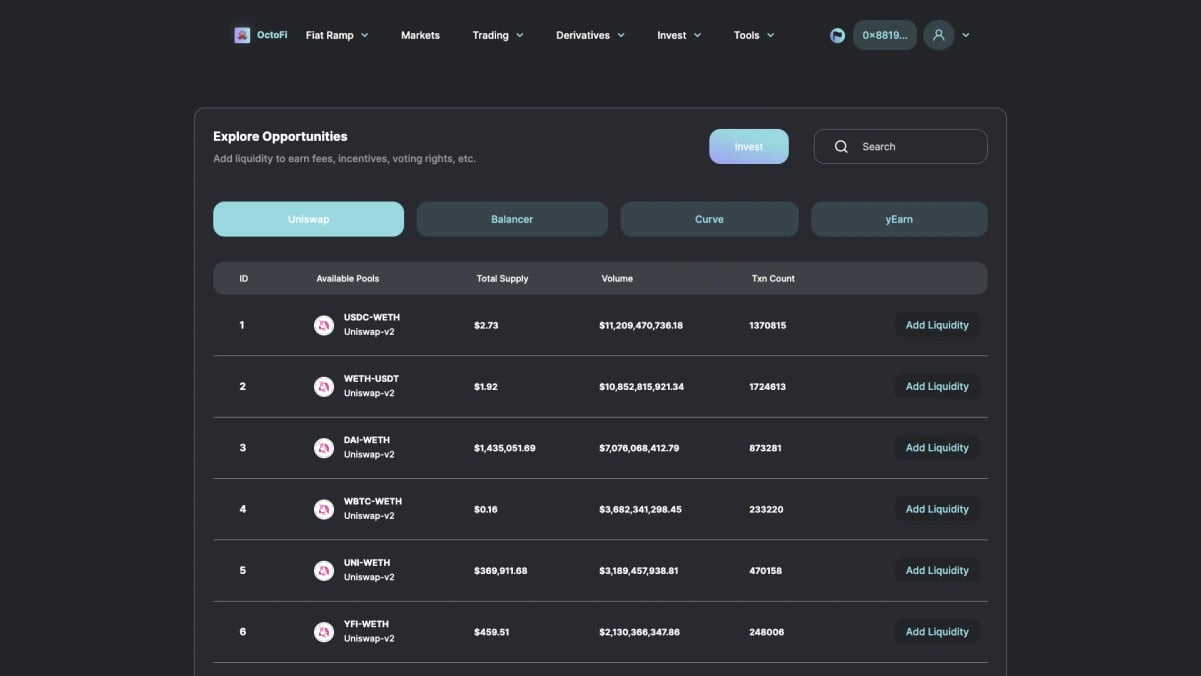The height and width of the screenshot is (676, 1201).
Task: Click the magnifier icon in the search box
Action: [x=841, y=146]
